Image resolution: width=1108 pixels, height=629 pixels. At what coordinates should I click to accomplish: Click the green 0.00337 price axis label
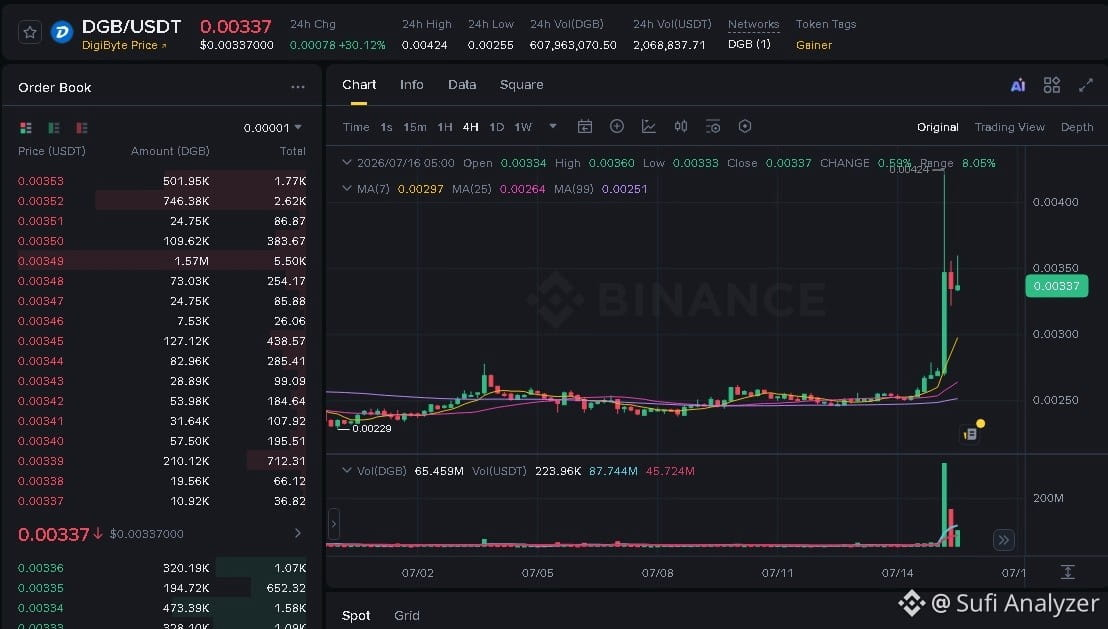pos(1056,286)
